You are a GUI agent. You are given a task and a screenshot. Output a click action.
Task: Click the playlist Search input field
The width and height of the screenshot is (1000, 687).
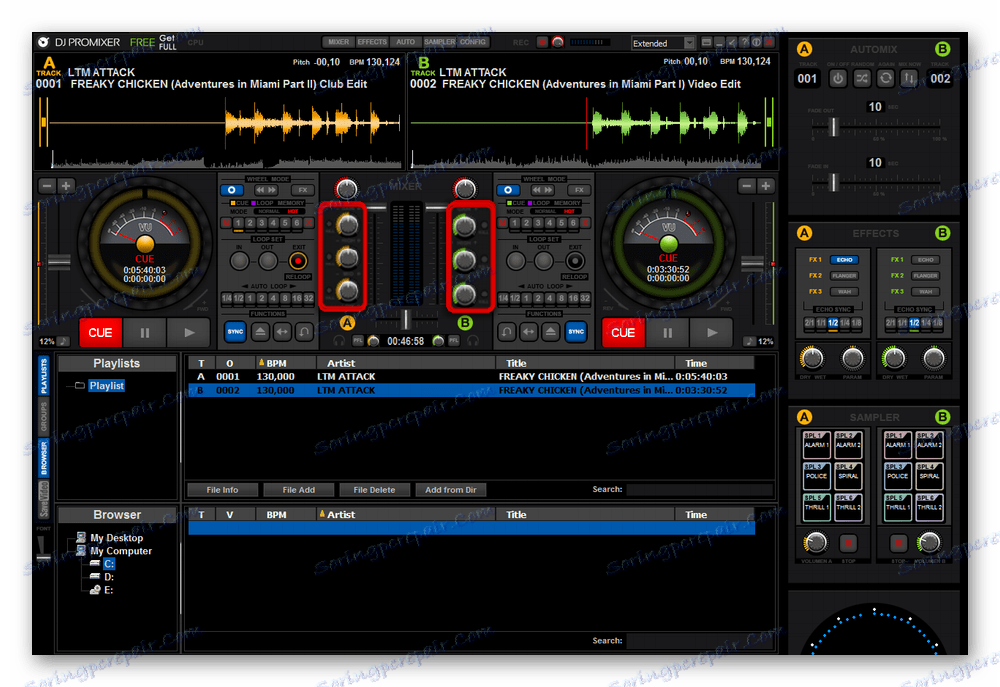(699, 489)
